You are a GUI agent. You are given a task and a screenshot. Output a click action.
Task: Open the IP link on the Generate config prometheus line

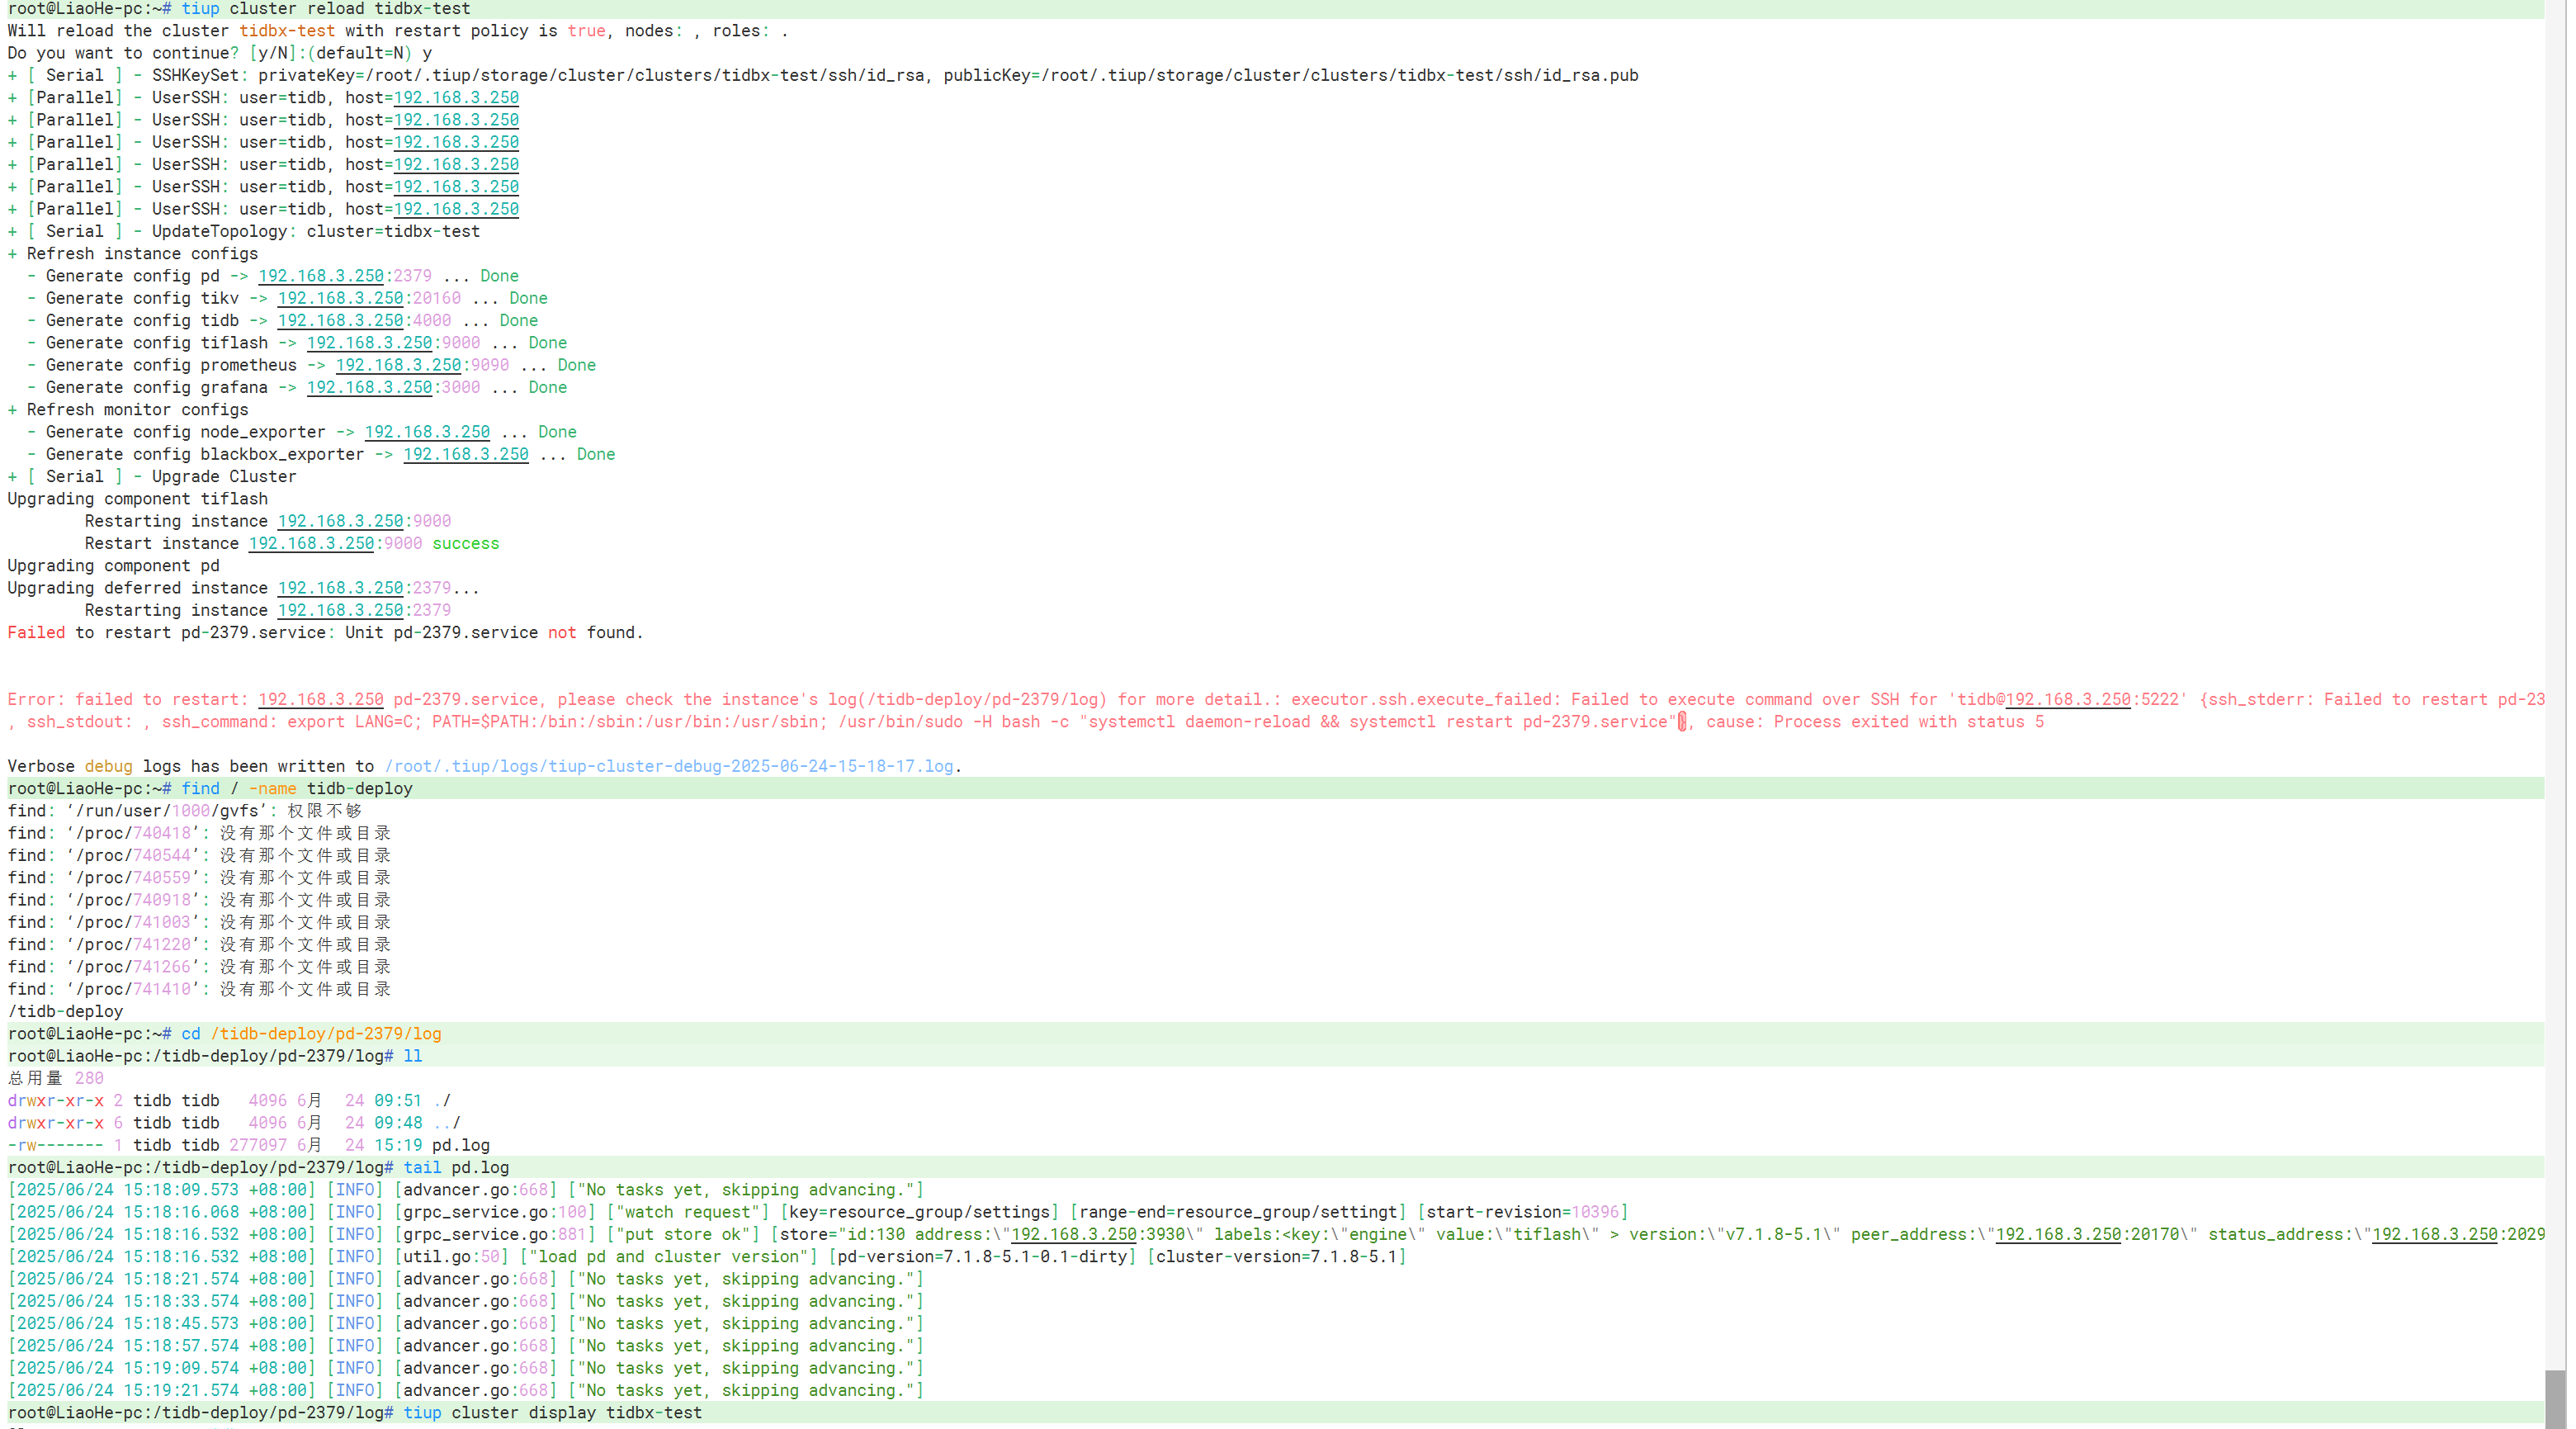click(x=398, y=365)
